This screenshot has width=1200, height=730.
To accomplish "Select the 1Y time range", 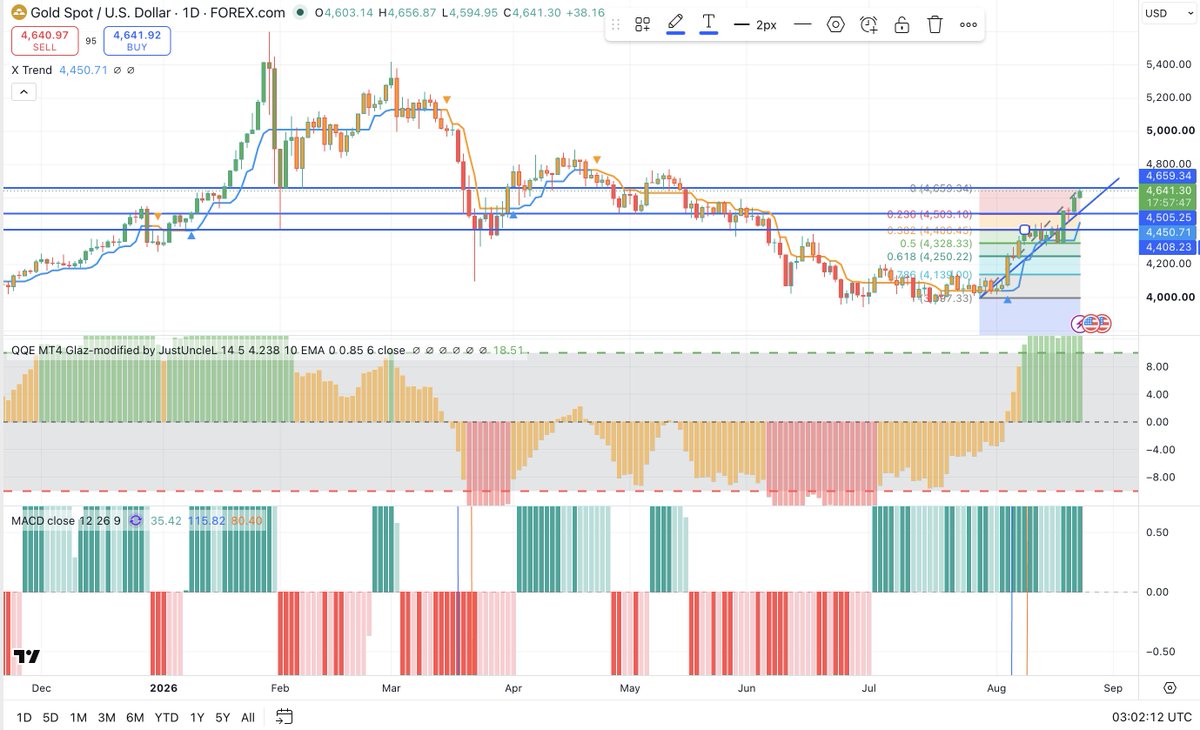I will (x=197, y=717).
